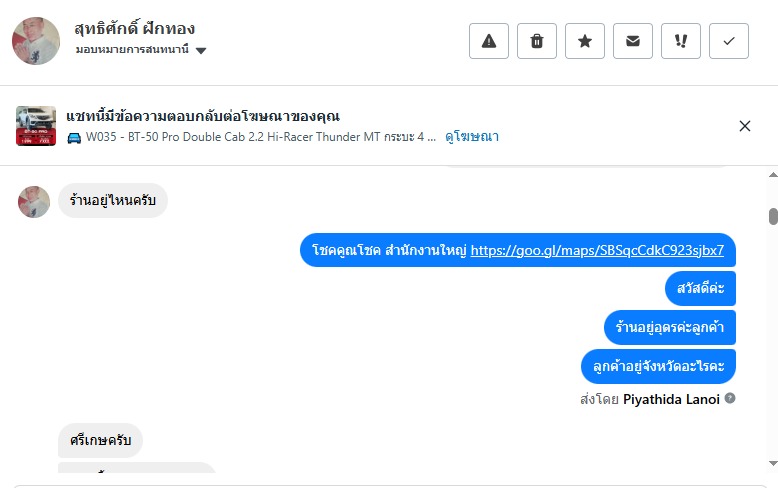Star this conversation as important

tap(585, 41)
